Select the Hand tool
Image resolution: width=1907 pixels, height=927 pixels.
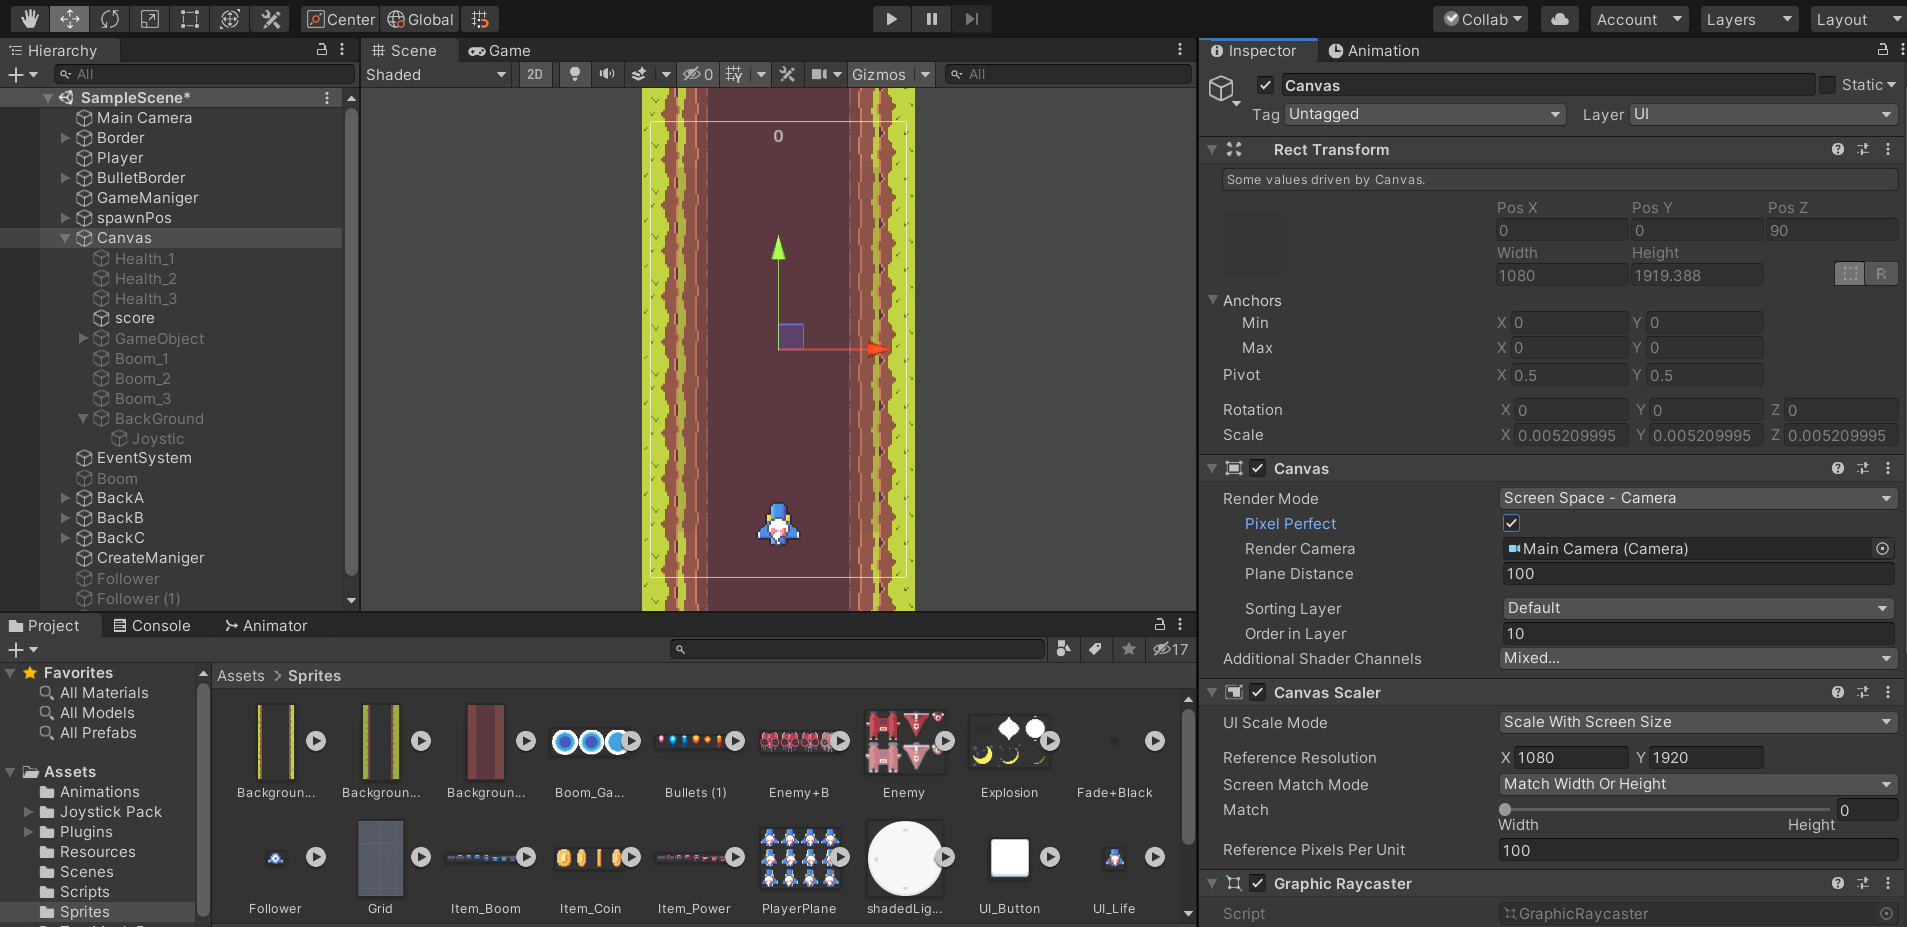29,19
